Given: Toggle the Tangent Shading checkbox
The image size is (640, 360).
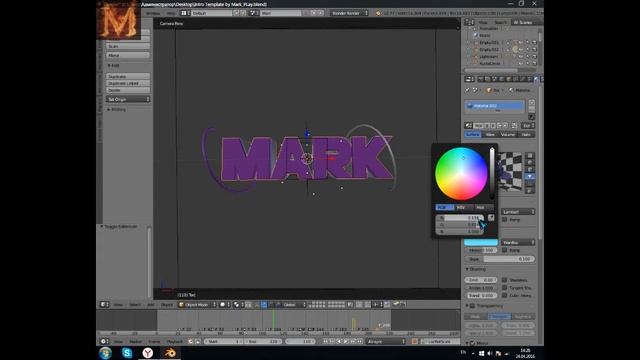Looking at the screenshot, I should [505, 288].
